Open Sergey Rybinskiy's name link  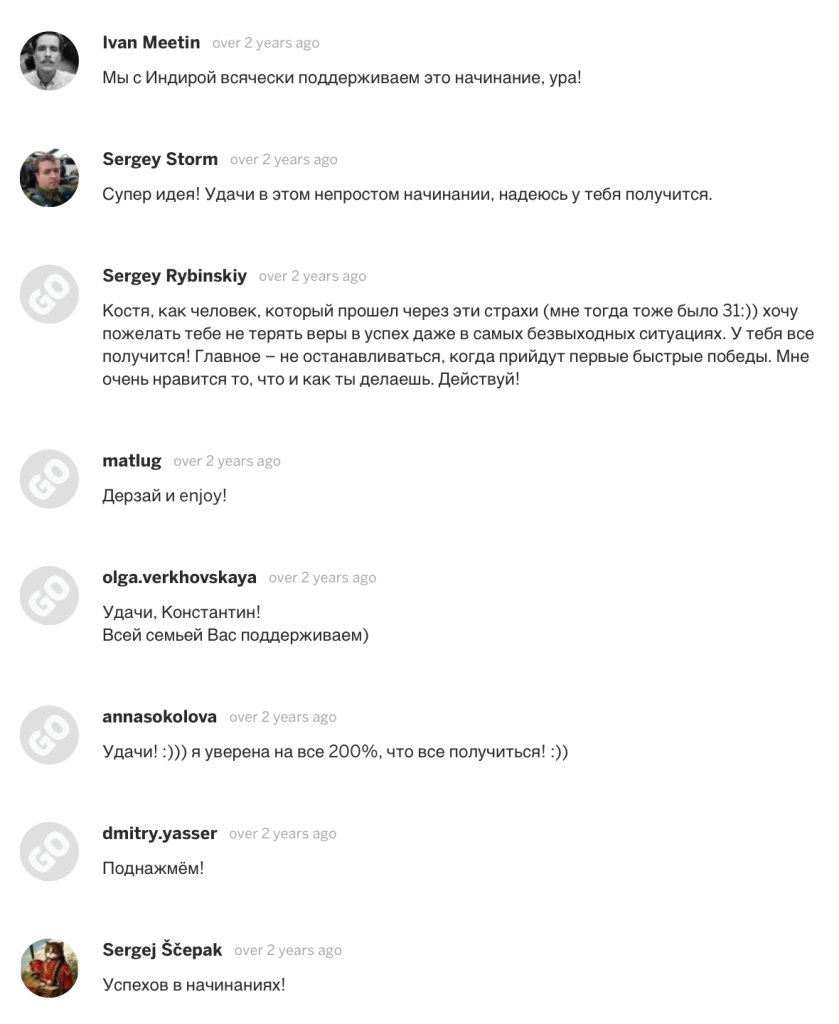174,276
